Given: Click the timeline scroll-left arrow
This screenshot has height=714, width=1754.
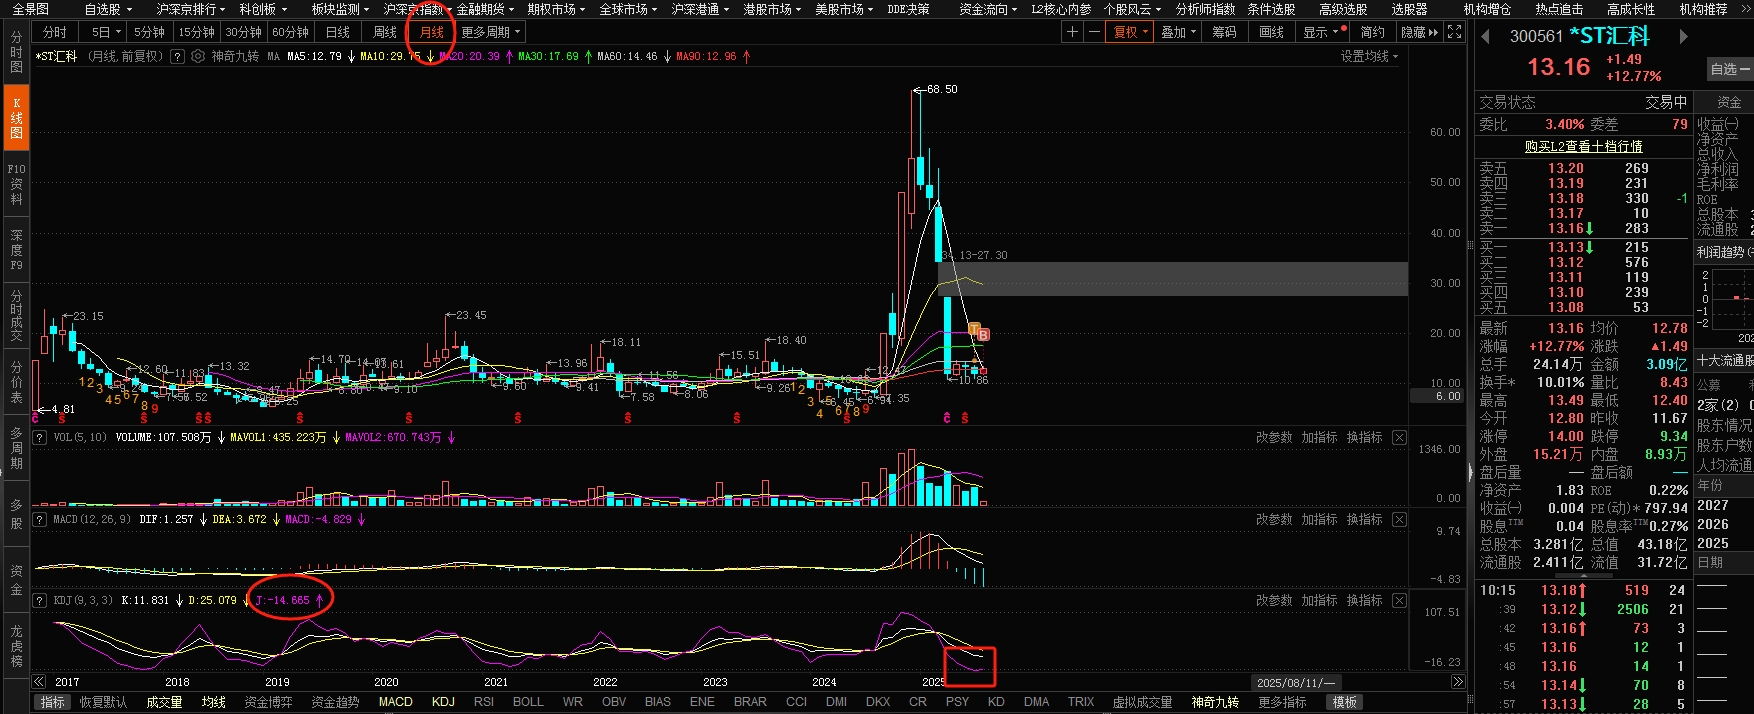Looking at the screenshot, I should [x=38, y=682].
